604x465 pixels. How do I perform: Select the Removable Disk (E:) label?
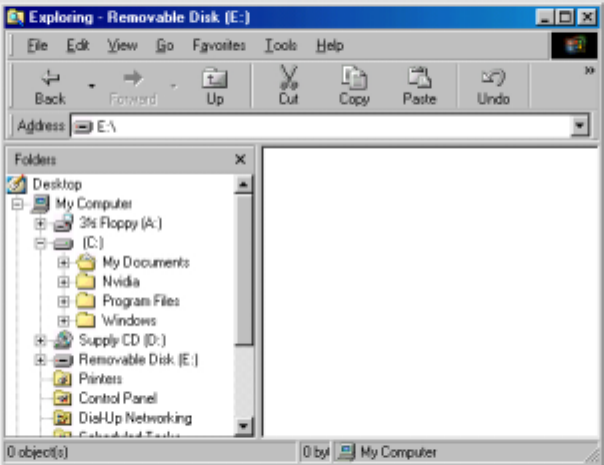pyautogui.click(x=138, y=360)
